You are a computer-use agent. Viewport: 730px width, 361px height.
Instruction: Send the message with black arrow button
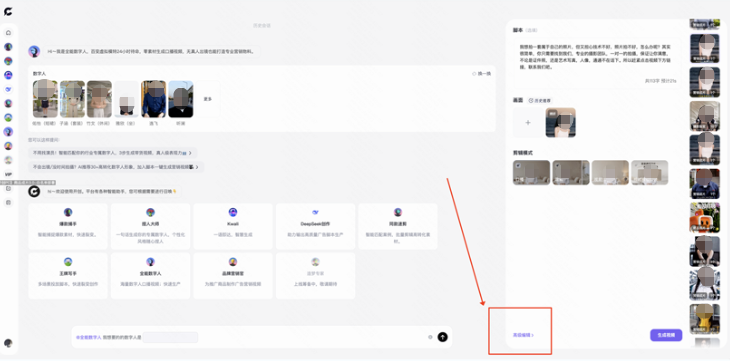pyautogui.click(x=442, y=337)
